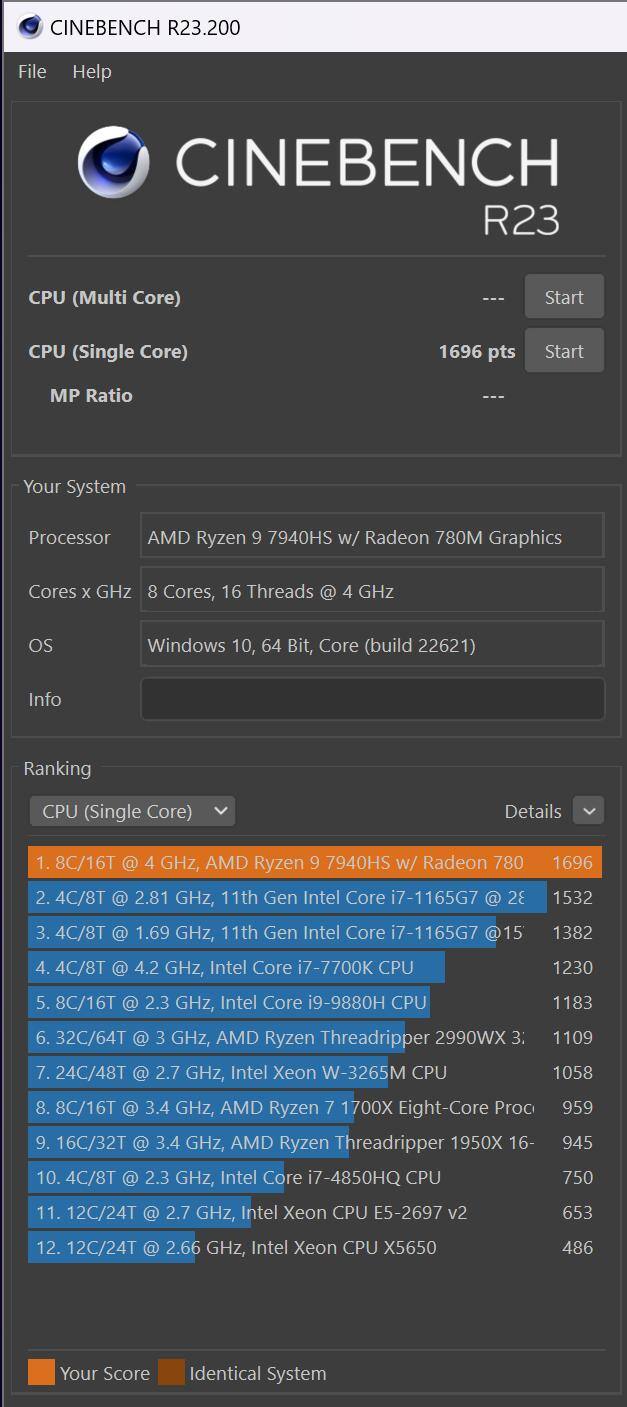This screenshot has width=627, height=1407.
Task: Click the Cinebench sphere logo in header
Action: pos(113,162)
